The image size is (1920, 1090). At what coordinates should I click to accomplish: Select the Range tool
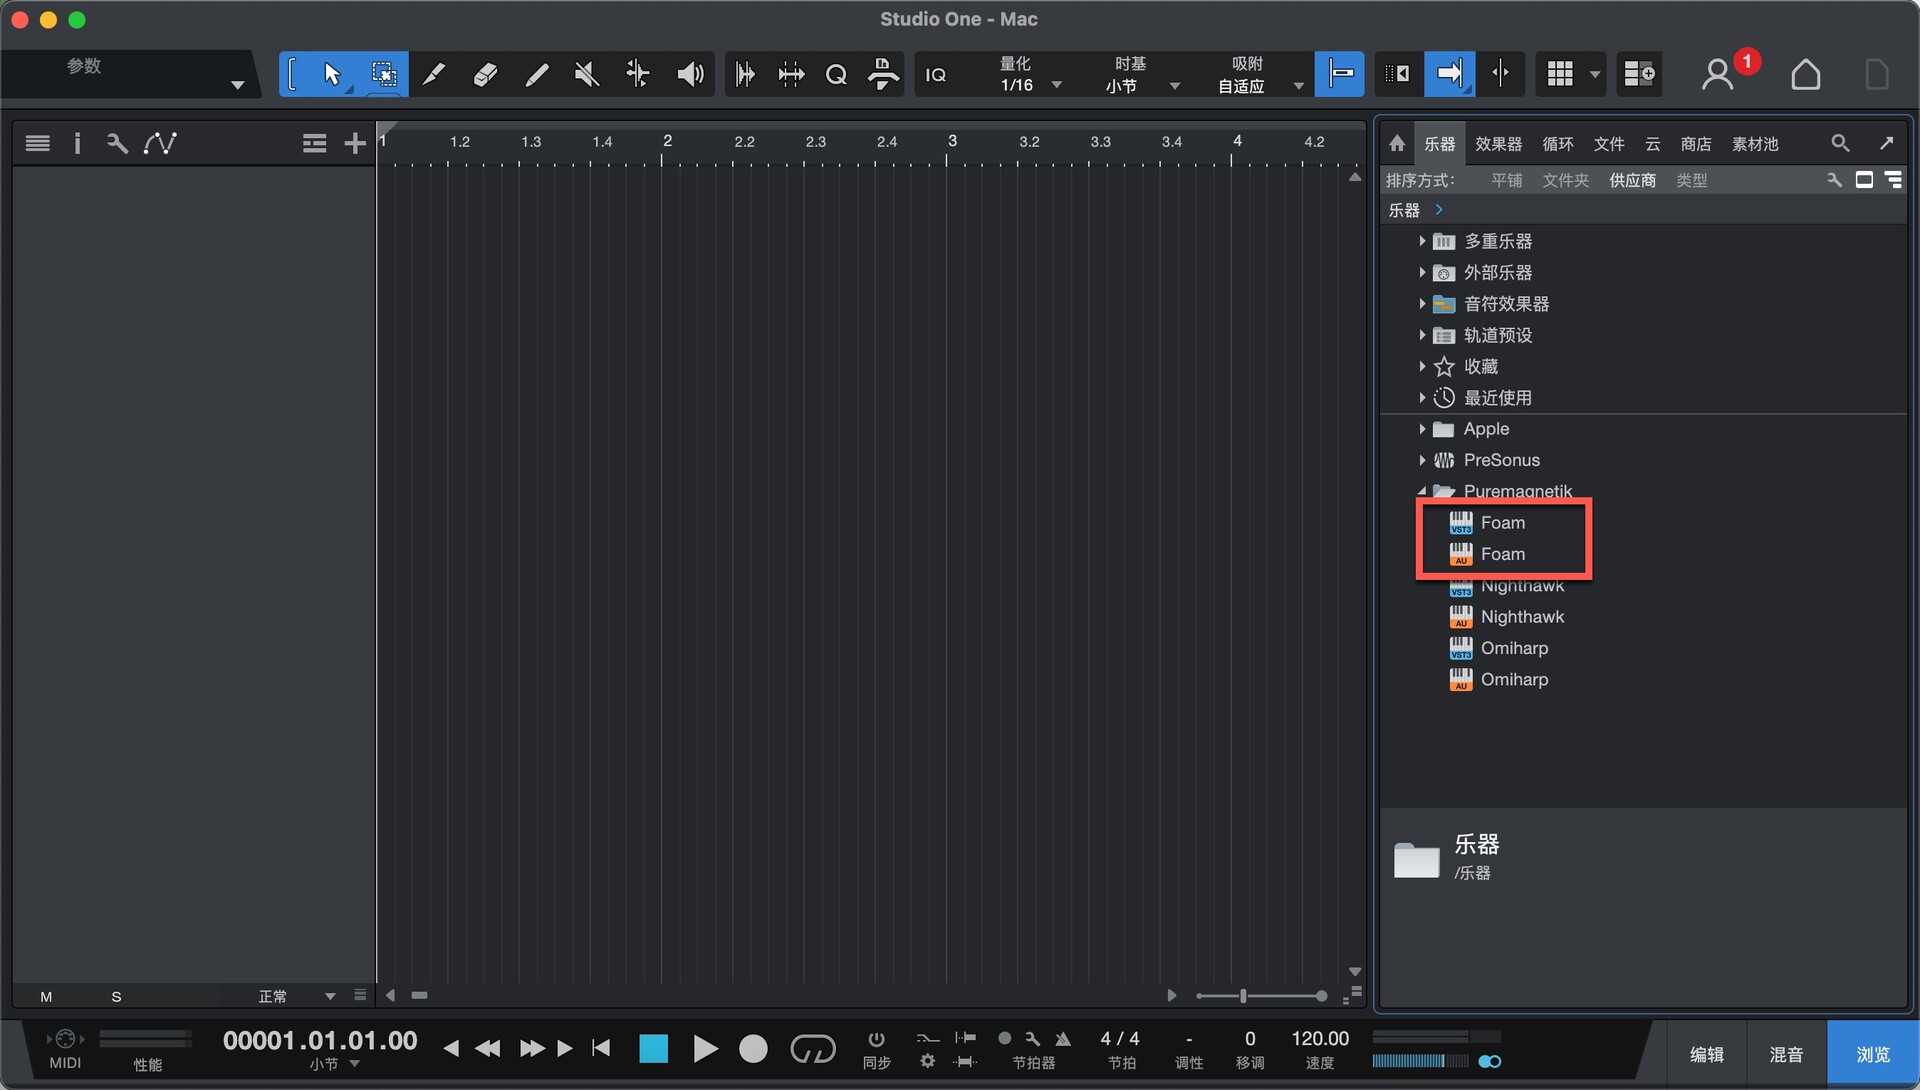383,74
